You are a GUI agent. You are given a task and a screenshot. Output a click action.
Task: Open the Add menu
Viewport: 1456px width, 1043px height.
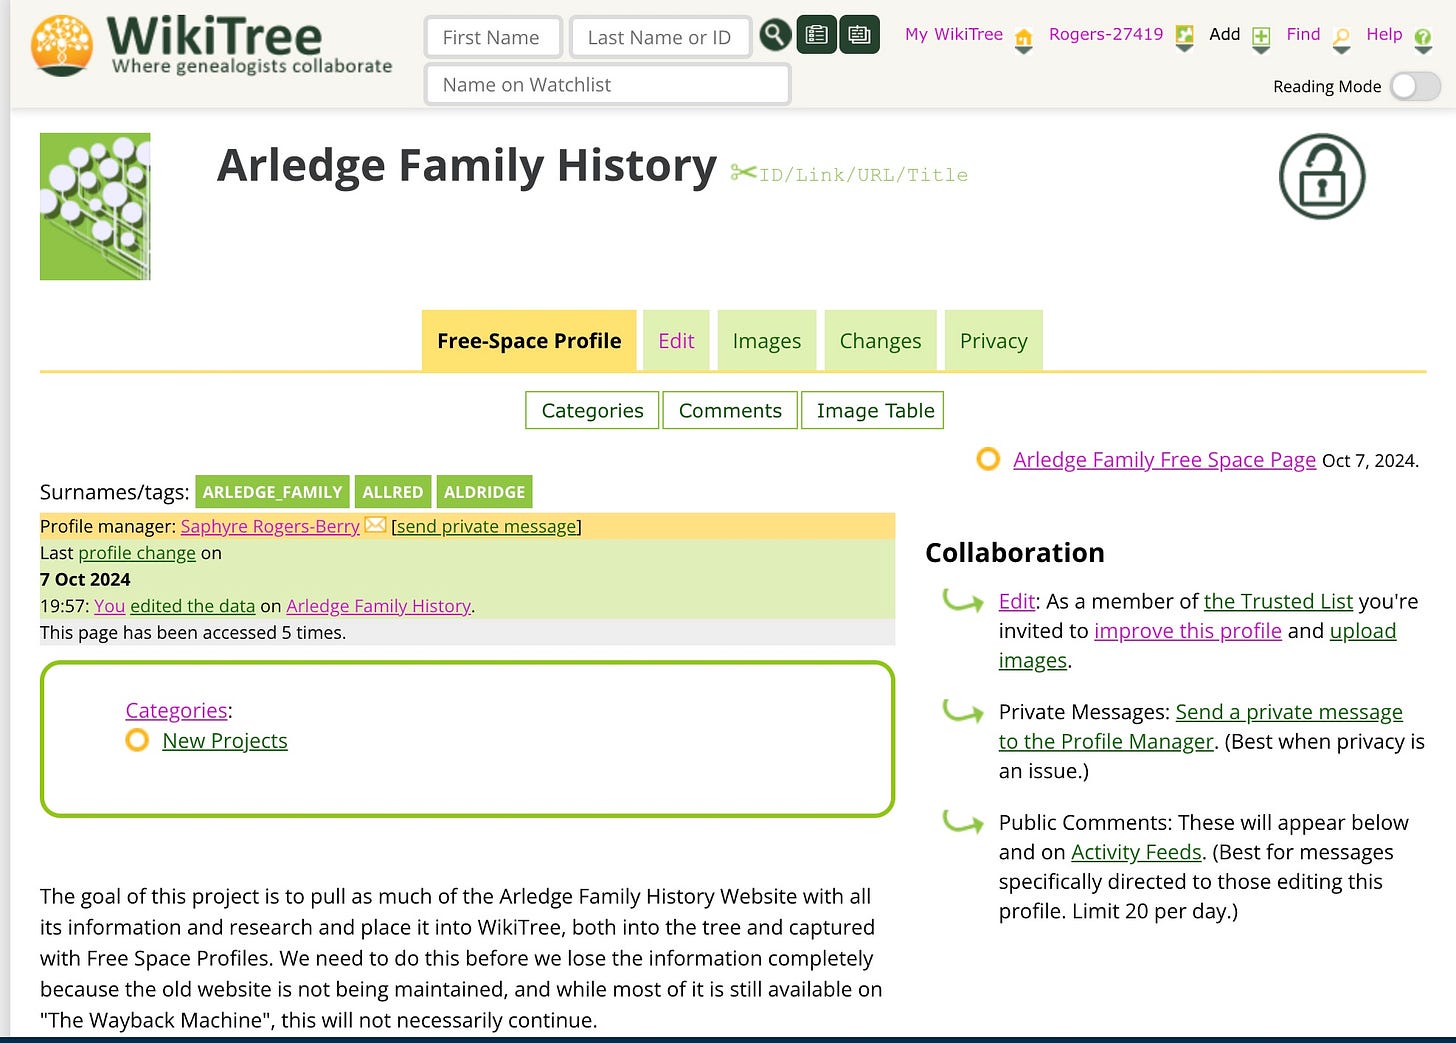[1224, 34]
